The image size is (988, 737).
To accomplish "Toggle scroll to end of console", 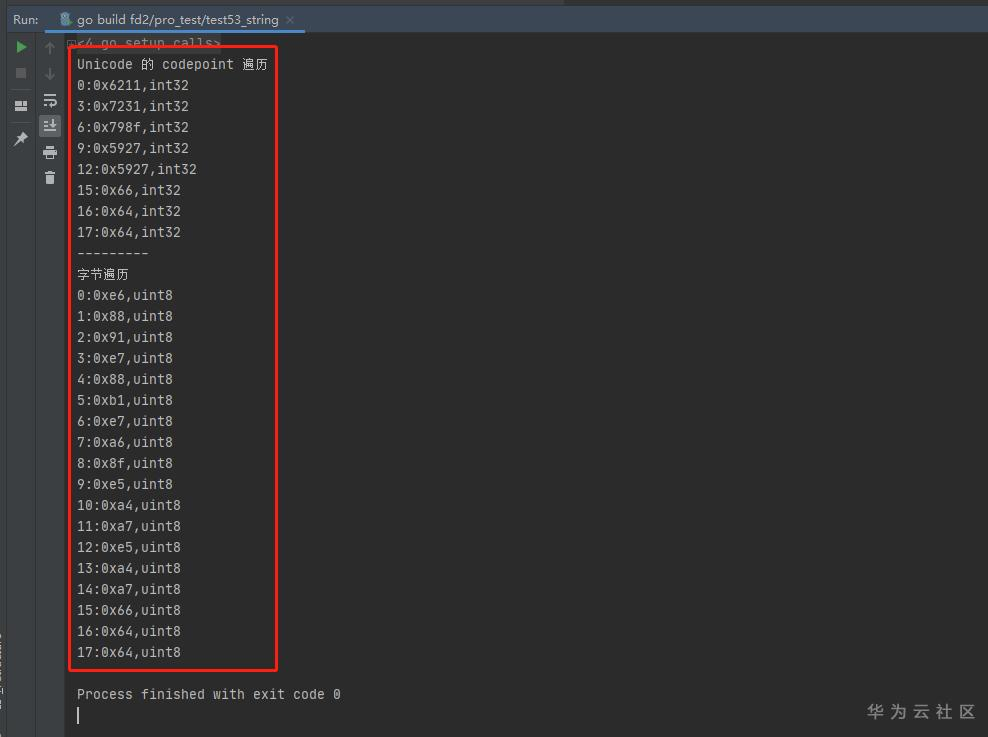I will point(50,126).
